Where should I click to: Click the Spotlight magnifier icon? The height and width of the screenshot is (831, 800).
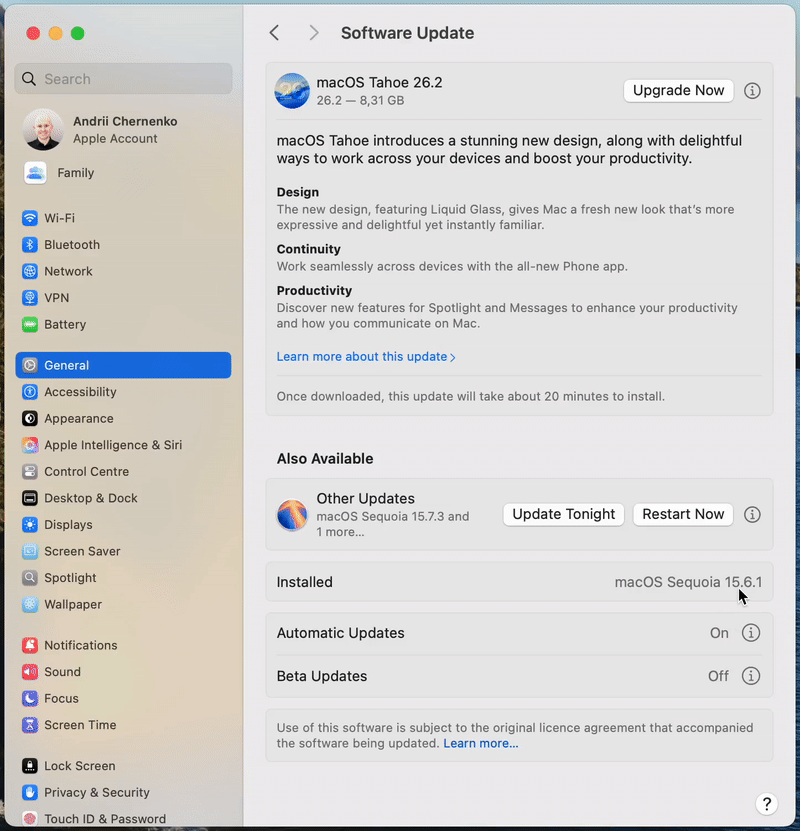click(x=30, y=577)
